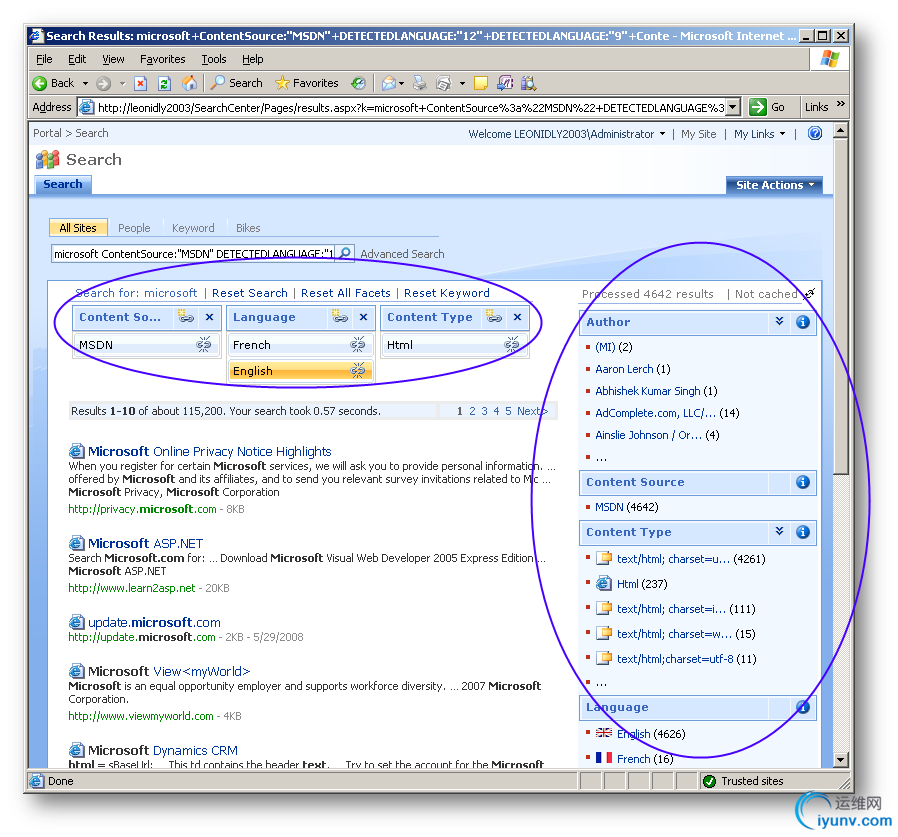The height and width of the screenshot is (837, 898).
Task: Open the Favorites star button
Action: point(307,83)
